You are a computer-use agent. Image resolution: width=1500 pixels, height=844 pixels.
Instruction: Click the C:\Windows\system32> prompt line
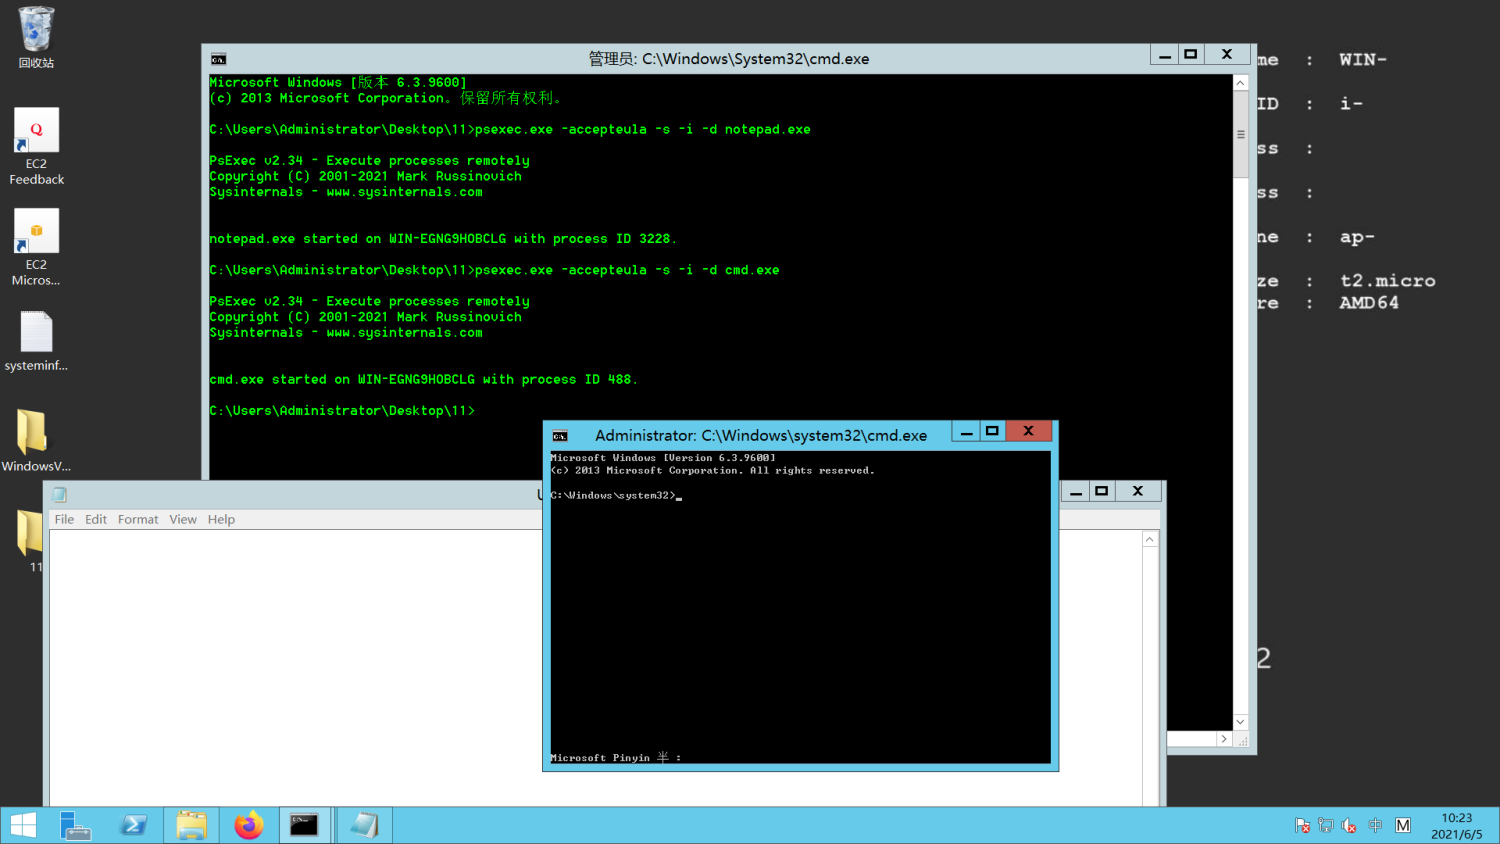click(616, 496)
